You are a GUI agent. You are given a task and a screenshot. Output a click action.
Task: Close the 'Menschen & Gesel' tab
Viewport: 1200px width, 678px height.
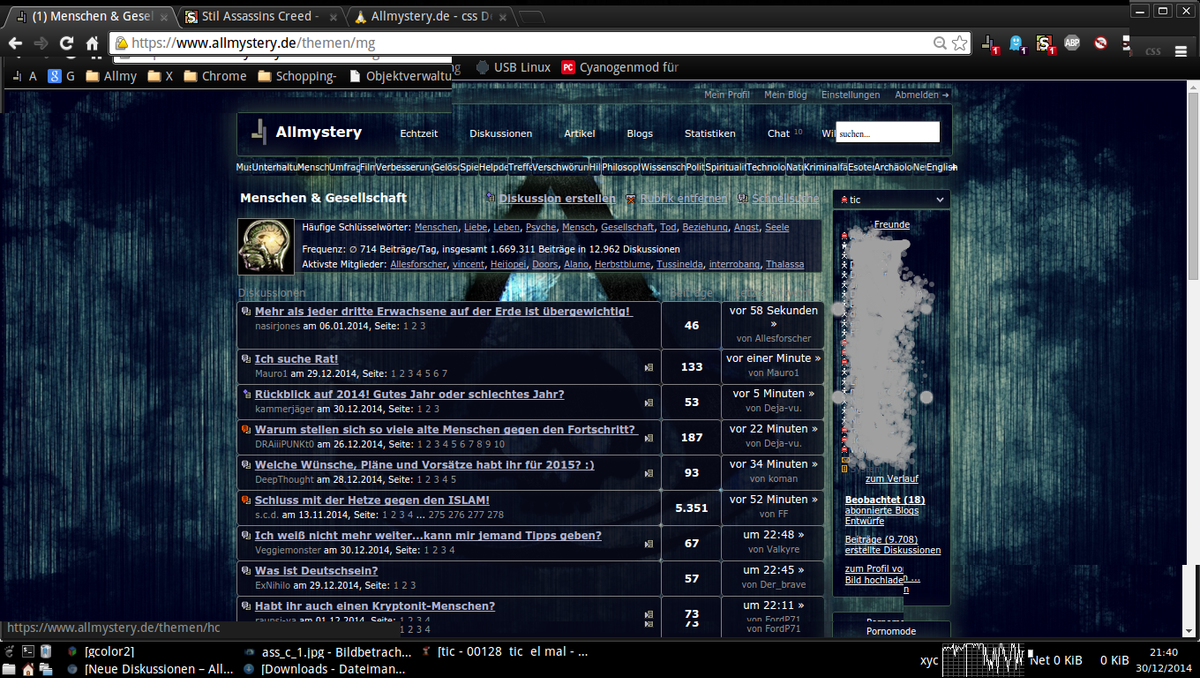(x=164, y=17)
